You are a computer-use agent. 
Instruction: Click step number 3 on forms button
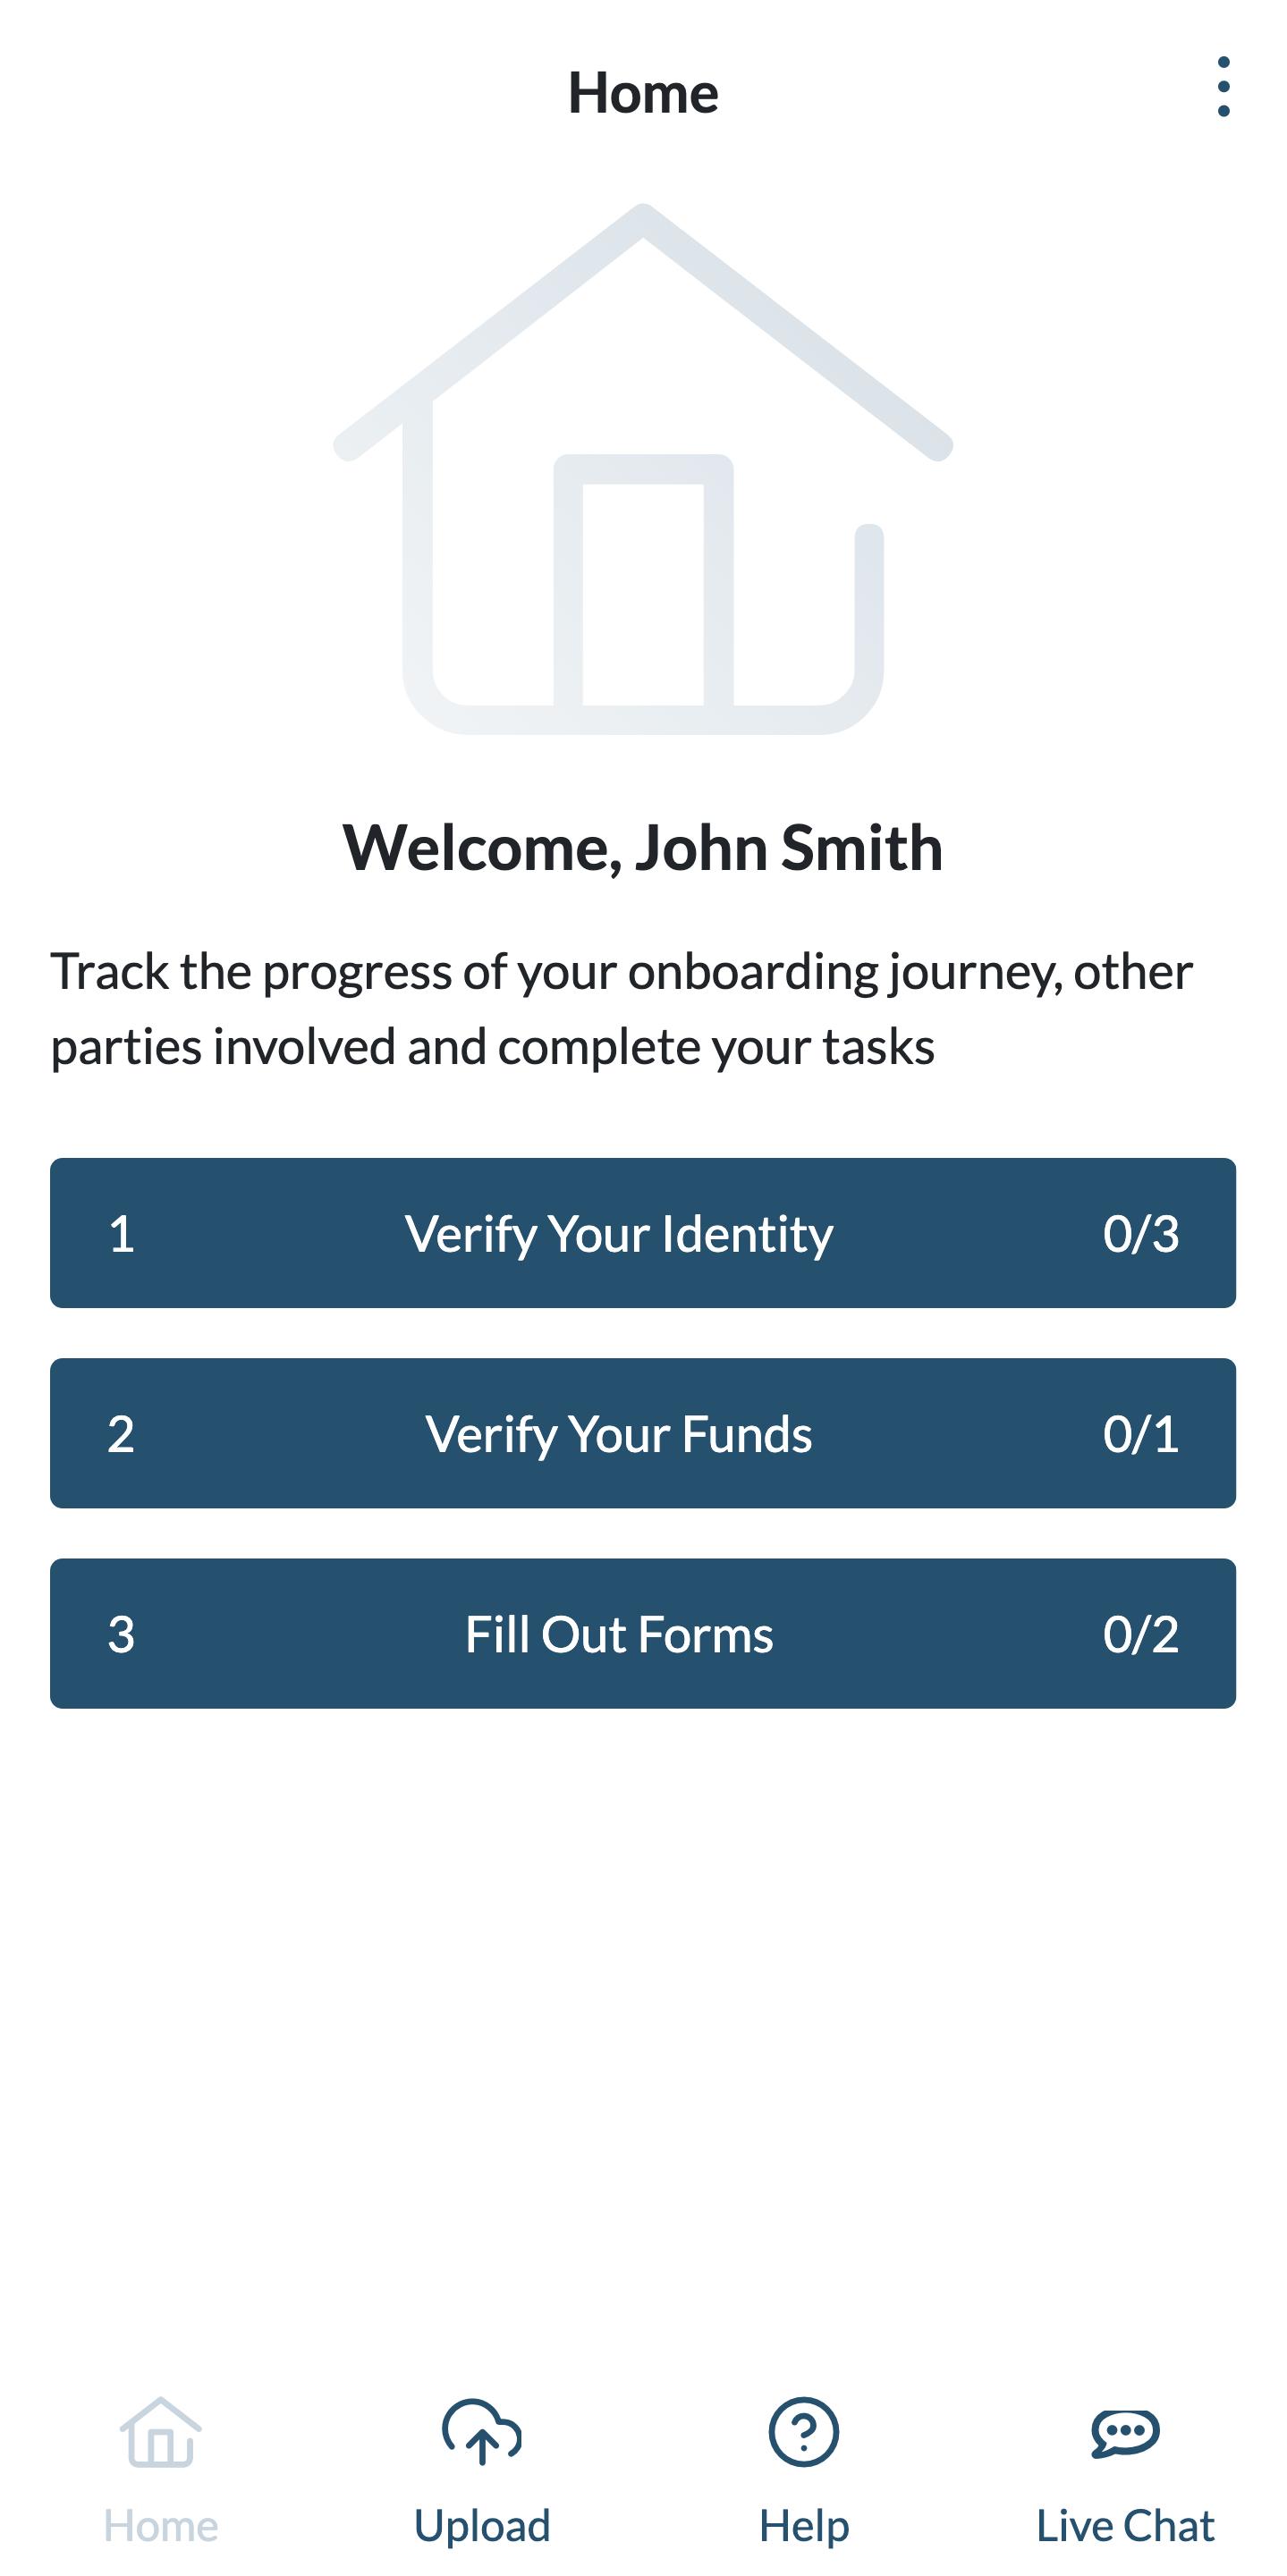pyautogui.click(x=121, y=1634)
